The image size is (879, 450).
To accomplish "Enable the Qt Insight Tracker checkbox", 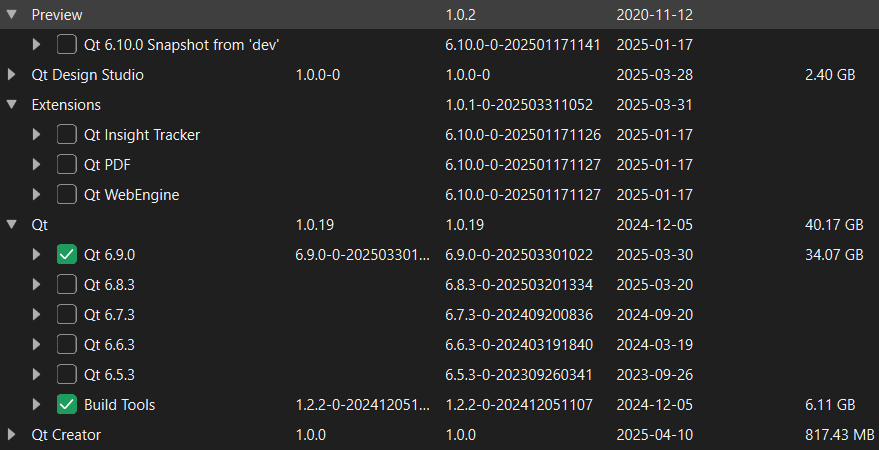I will point(67,135).
